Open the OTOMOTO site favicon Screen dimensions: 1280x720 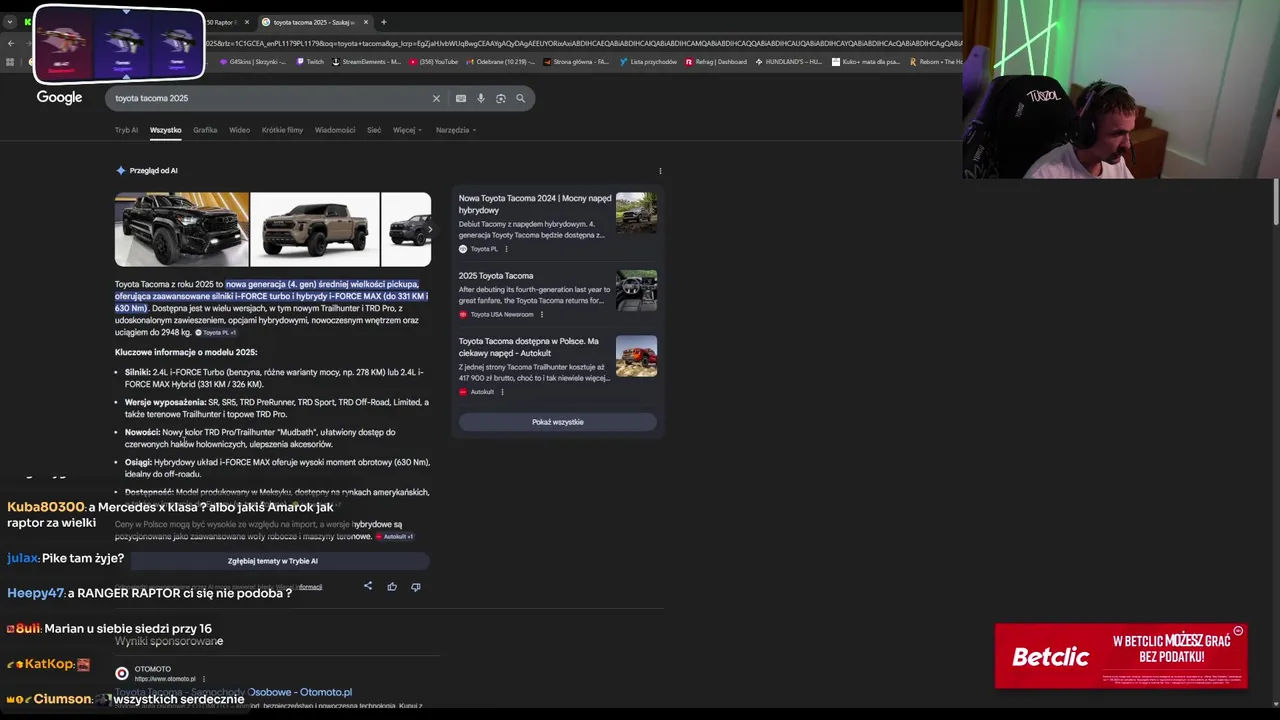point(122,673)
